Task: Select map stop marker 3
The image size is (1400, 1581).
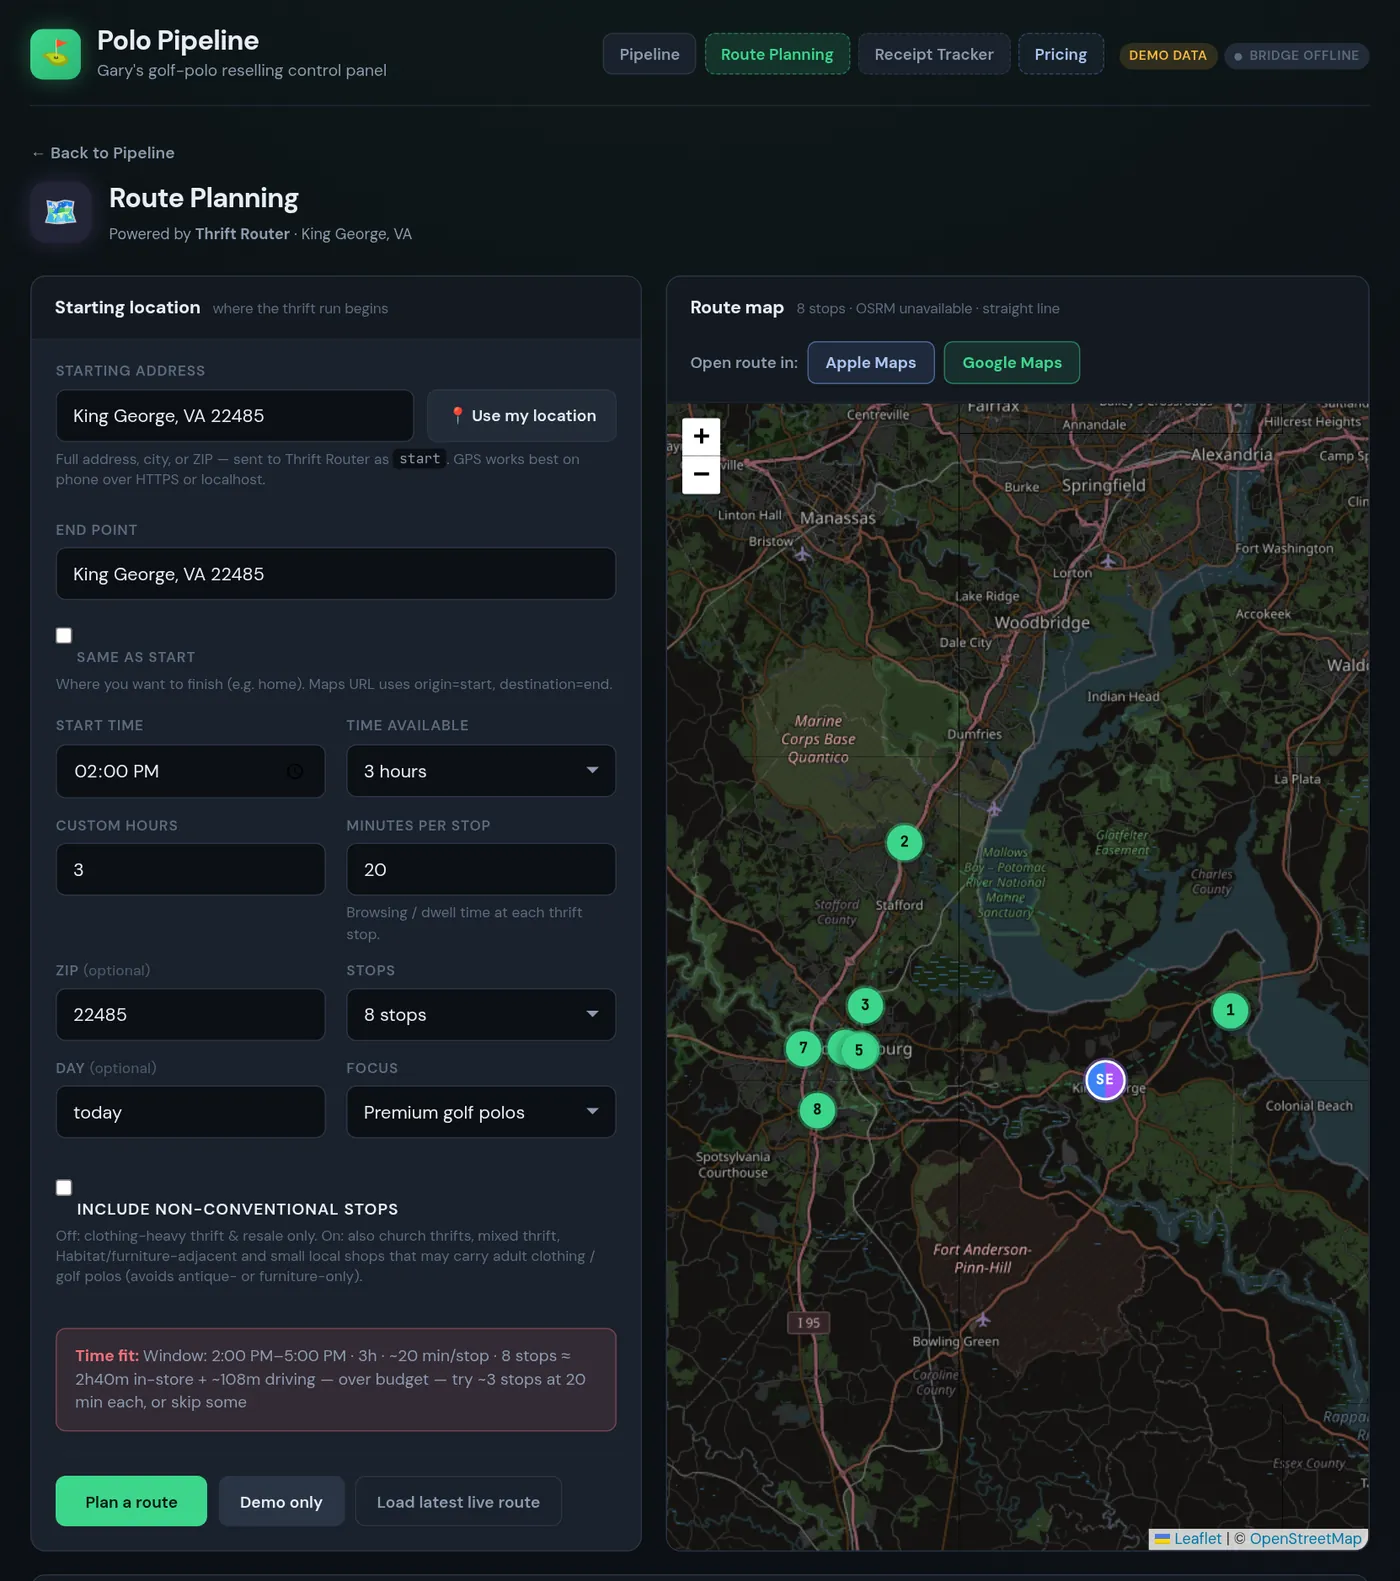Action: (x=865, y=1005)
